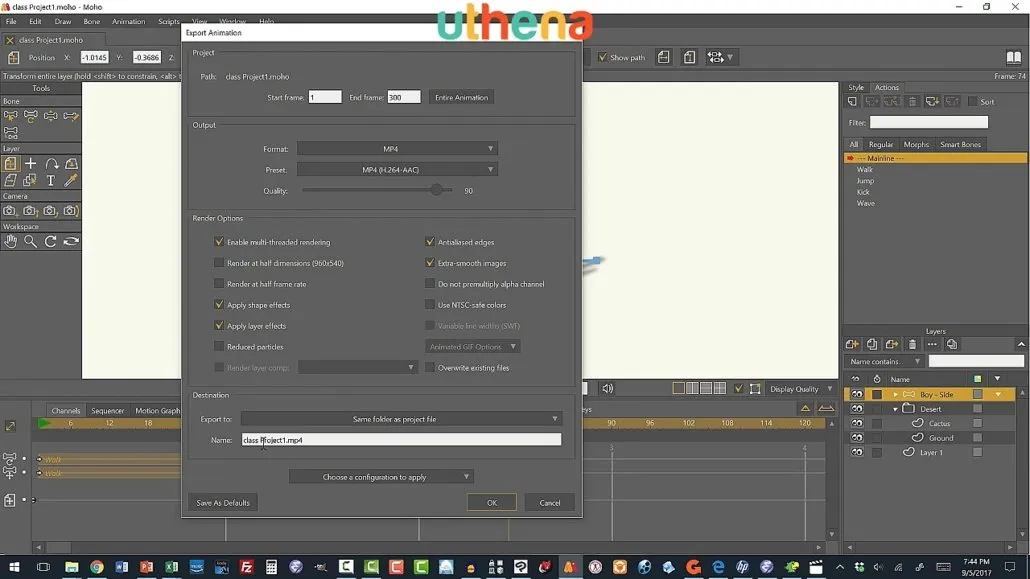Click the Entire Animation button
1030x579 pixels.
[x=461, y=97]
